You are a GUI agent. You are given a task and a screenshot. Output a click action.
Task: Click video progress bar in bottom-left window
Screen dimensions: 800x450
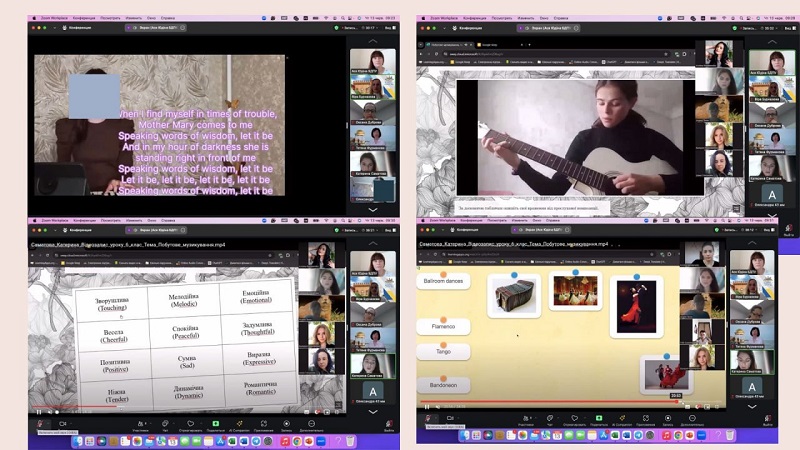(x=186, y=407)
